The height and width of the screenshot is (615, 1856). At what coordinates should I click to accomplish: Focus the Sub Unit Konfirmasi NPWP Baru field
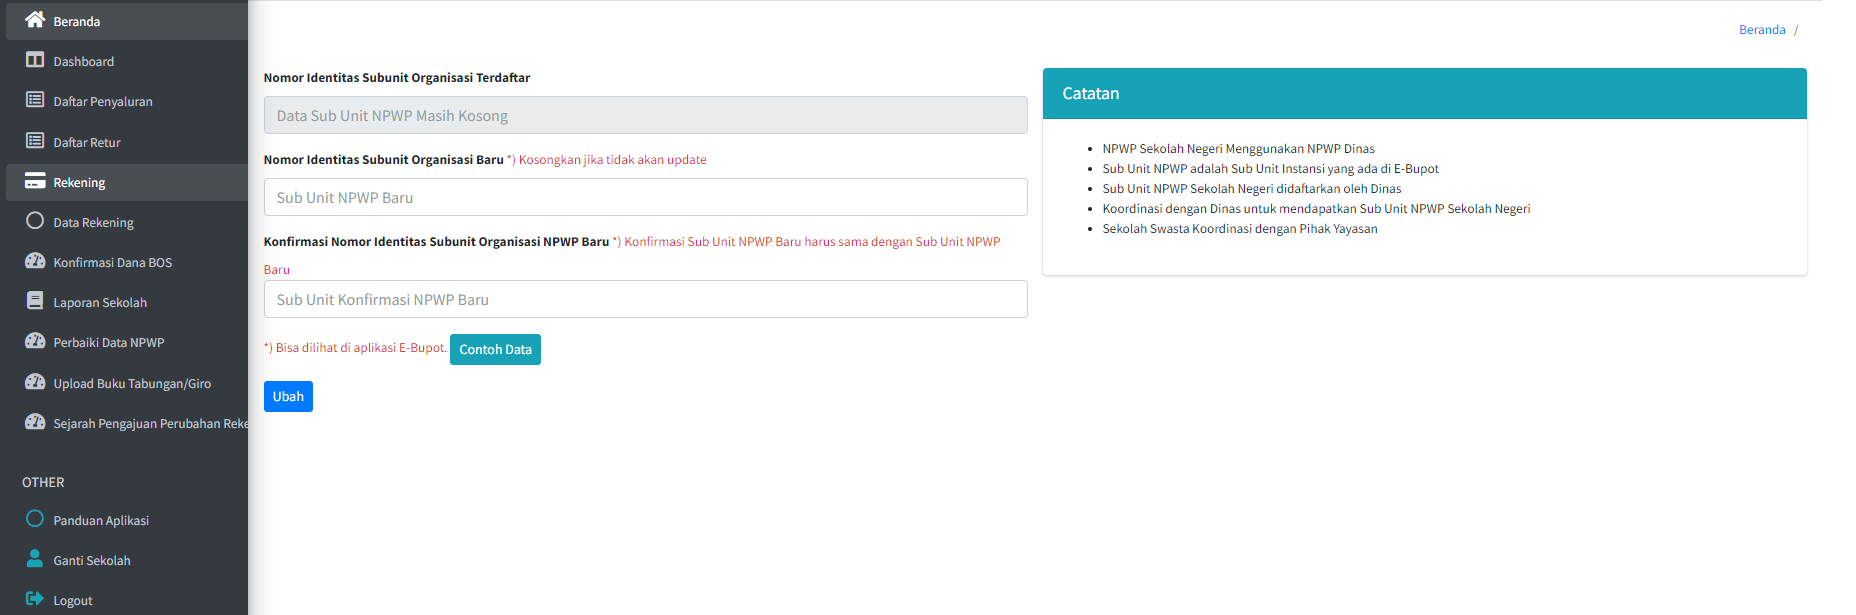coord(645,299)
